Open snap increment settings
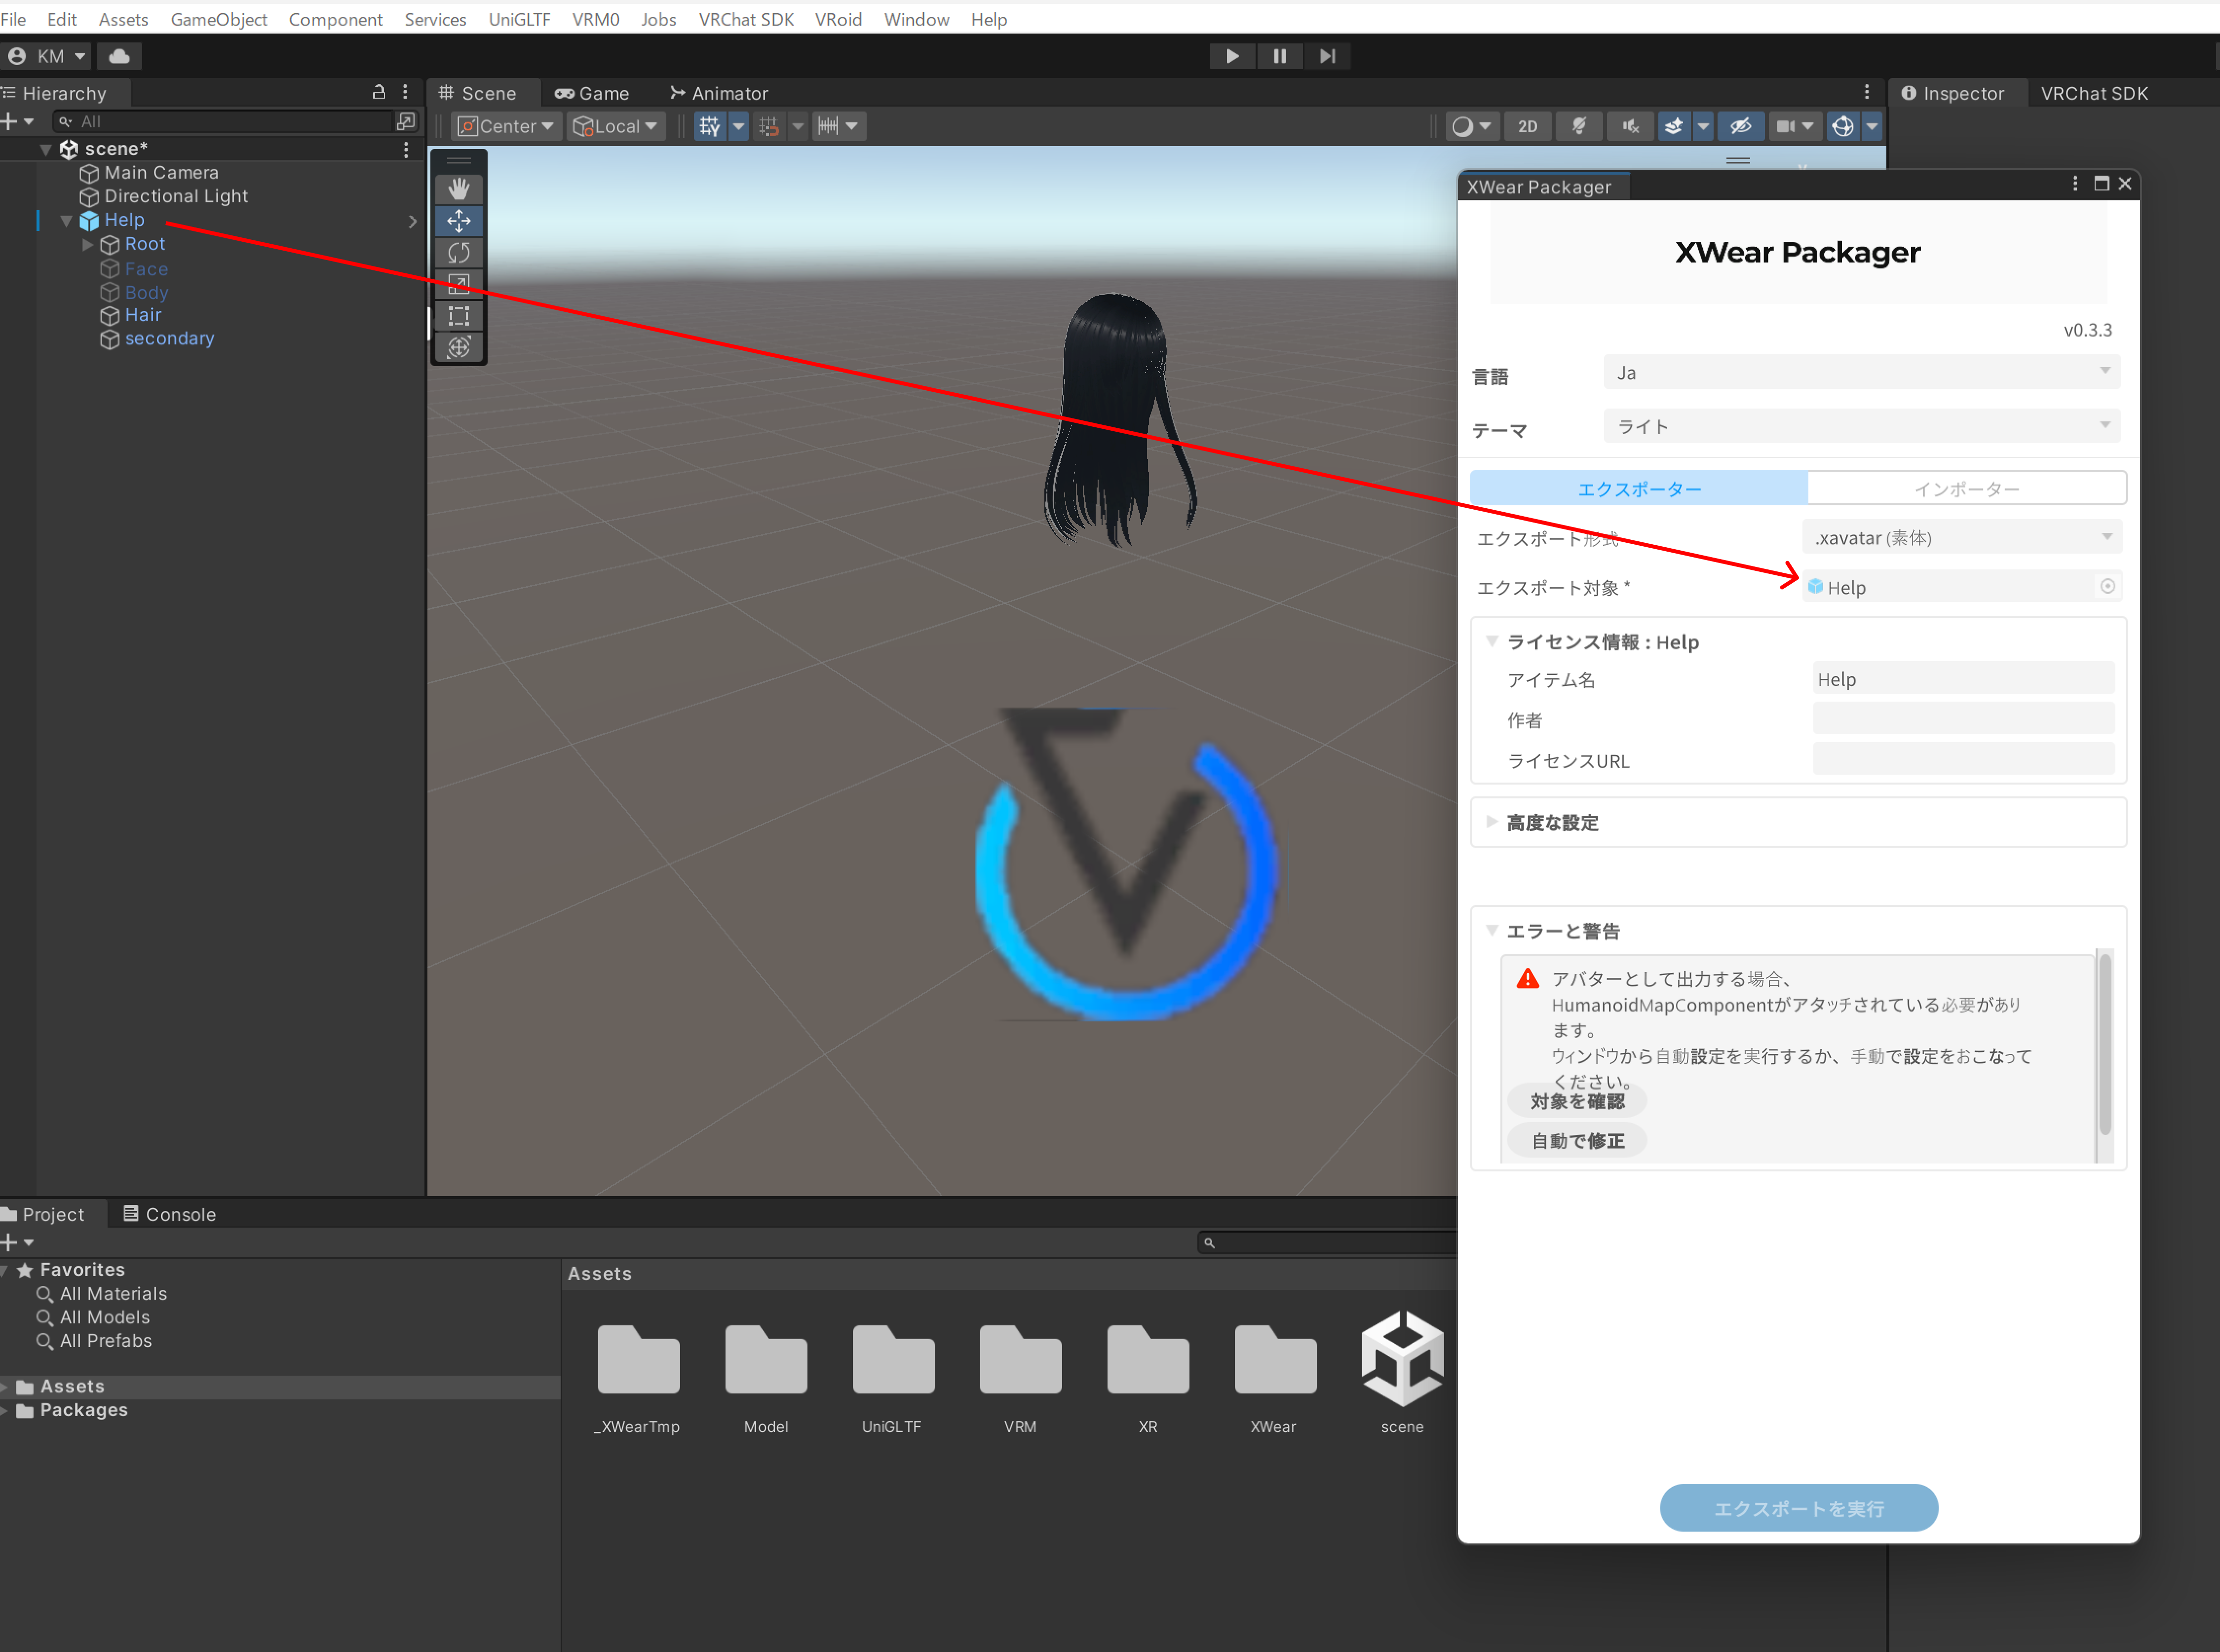The width and height of the screenshot is (2220, 1652). pyautogui.click(x=837, y=126)
